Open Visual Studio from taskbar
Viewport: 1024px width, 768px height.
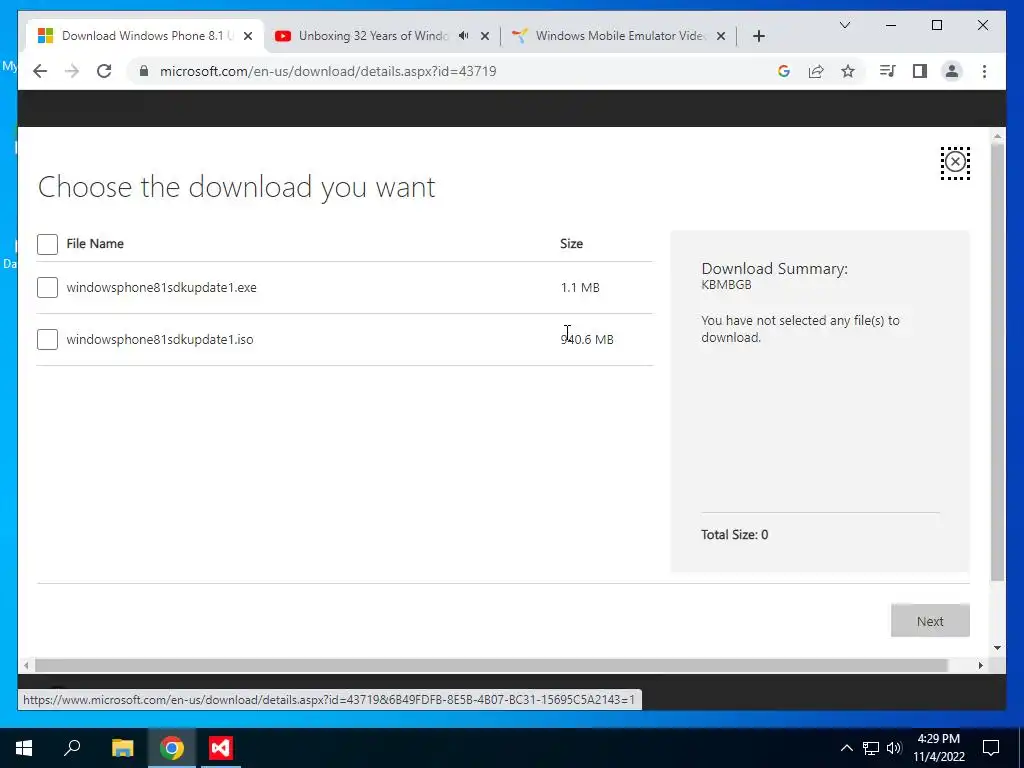coord(221,748)
